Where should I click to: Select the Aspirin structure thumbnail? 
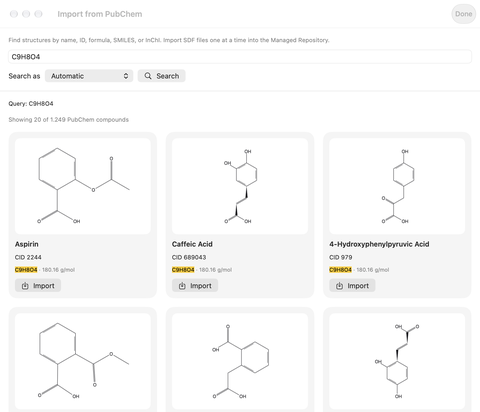pos(83,186)
